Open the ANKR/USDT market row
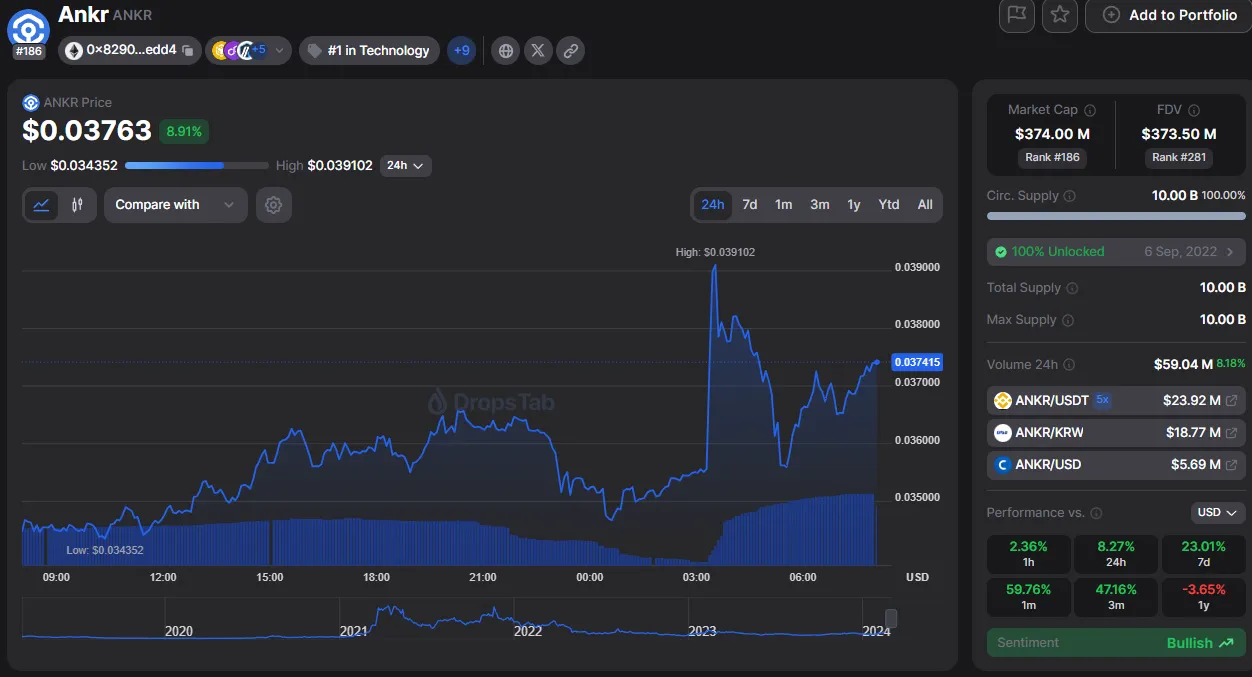The image size is (1252, 677). [x=1116, y=400]
